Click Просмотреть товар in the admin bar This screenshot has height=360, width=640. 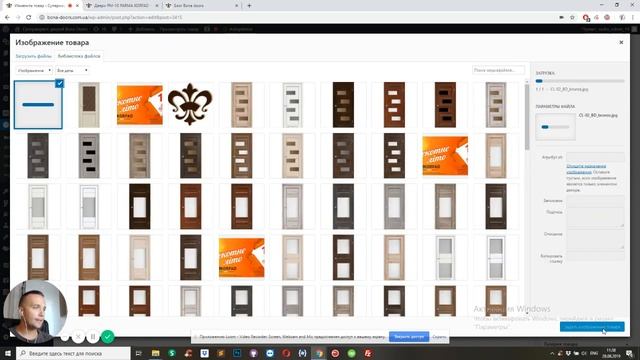179,29
